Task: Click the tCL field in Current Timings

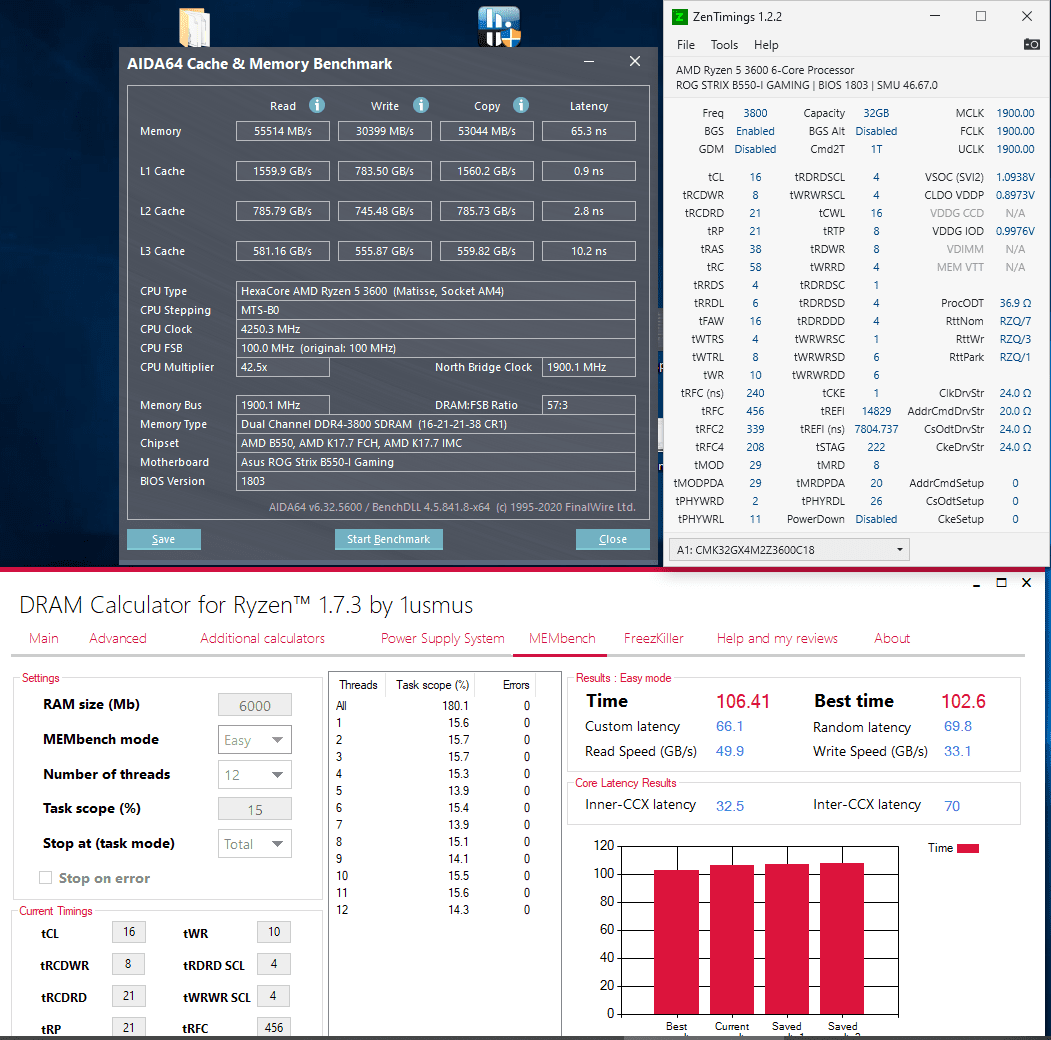Action: click(x=129, y=932)
